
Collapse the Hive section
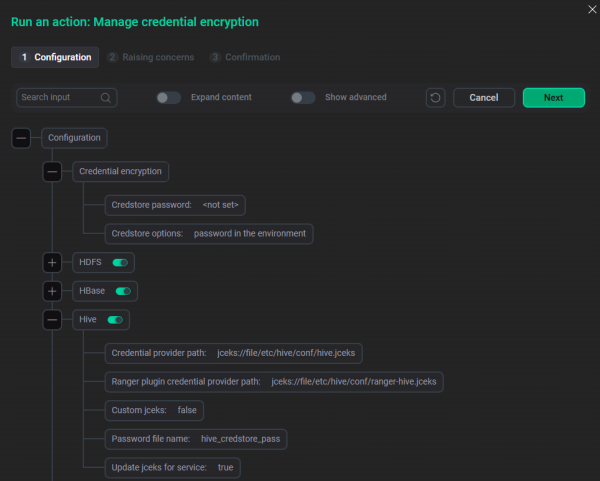tap(52, 320)
